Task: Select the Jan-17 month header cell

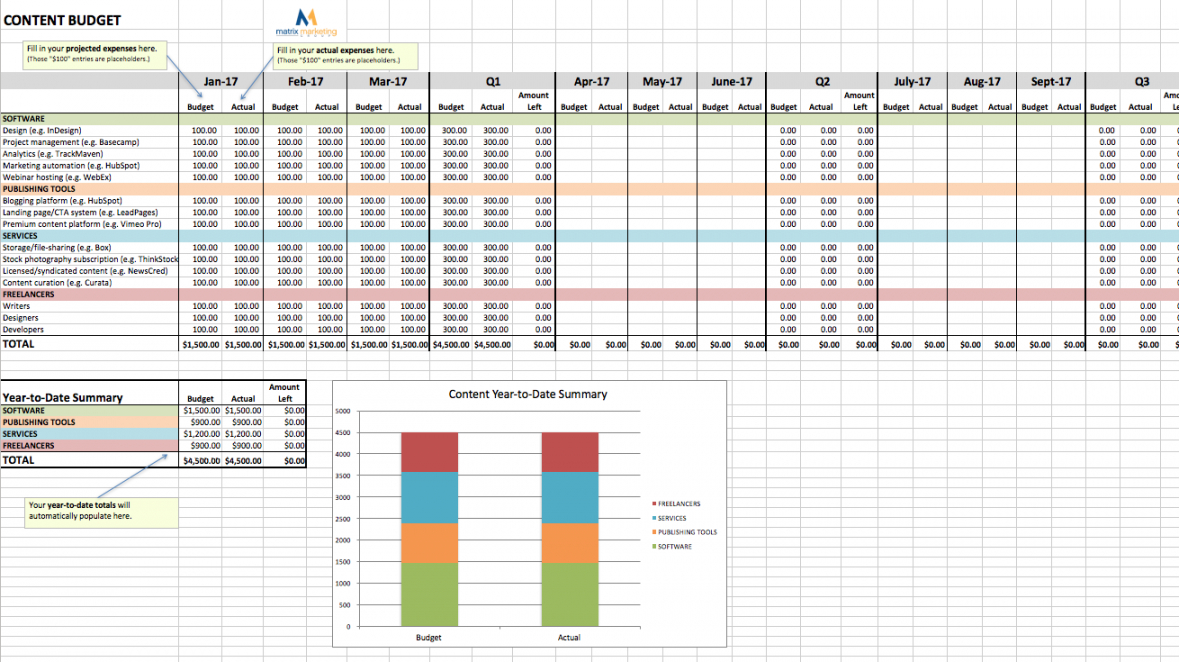Action: click(x=220, y=82)
